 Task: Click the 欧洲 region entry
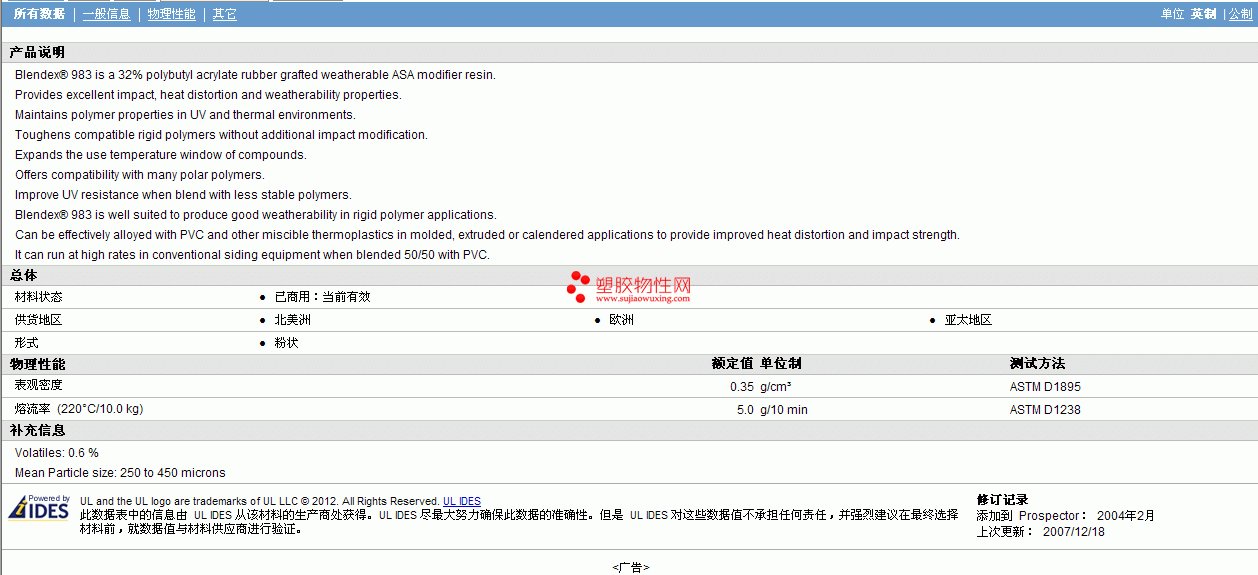(621, 320)
